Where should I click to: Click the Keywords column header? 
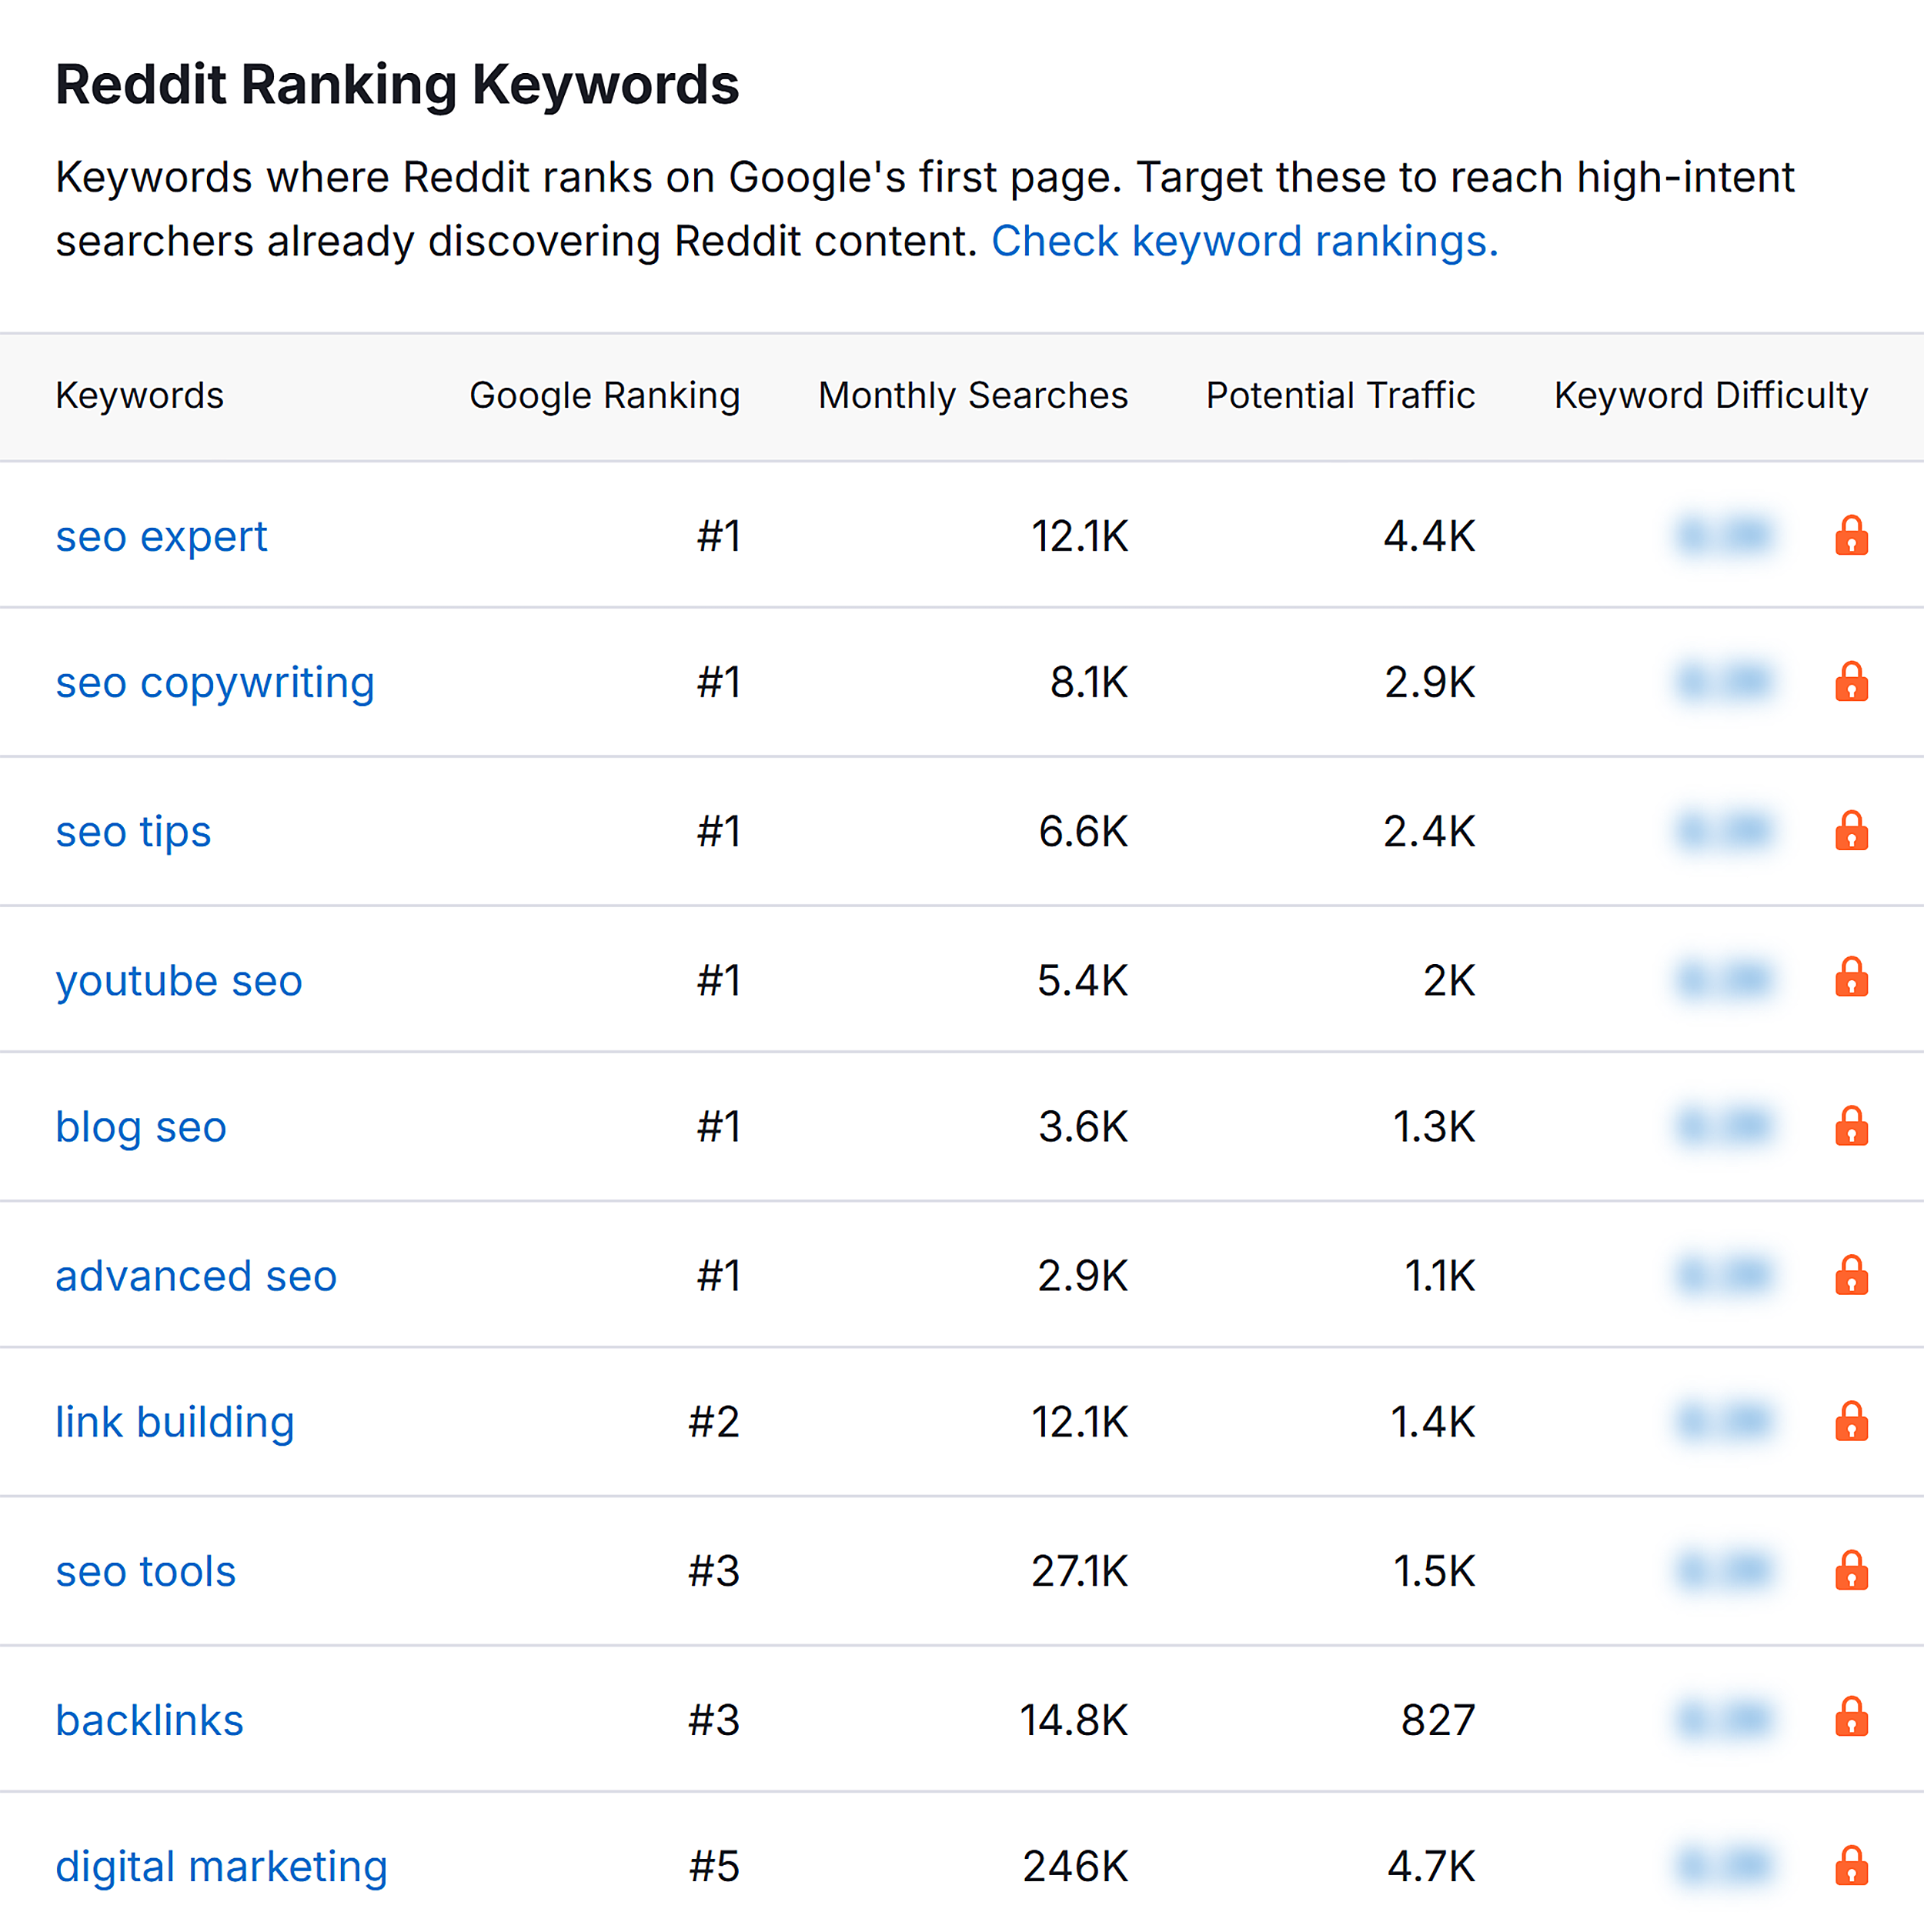click(x=139, y=396)
